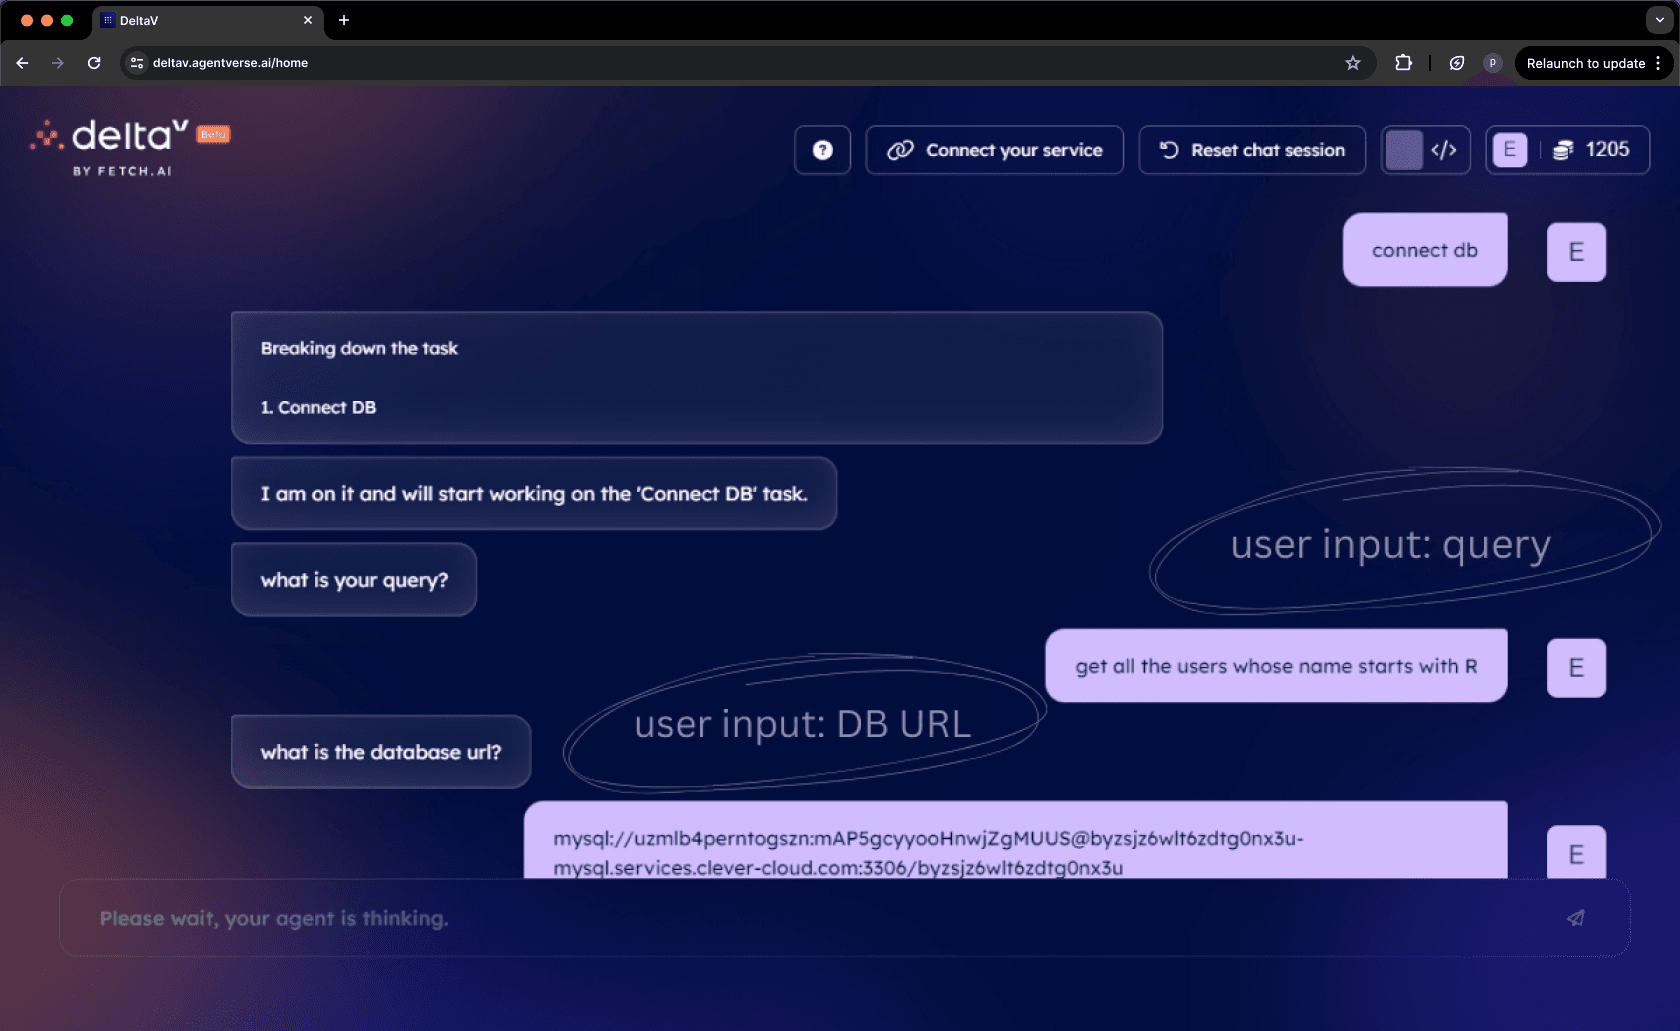Close the DeltaV tab
1680x1031 pixels.
click(x=308, y=20)
